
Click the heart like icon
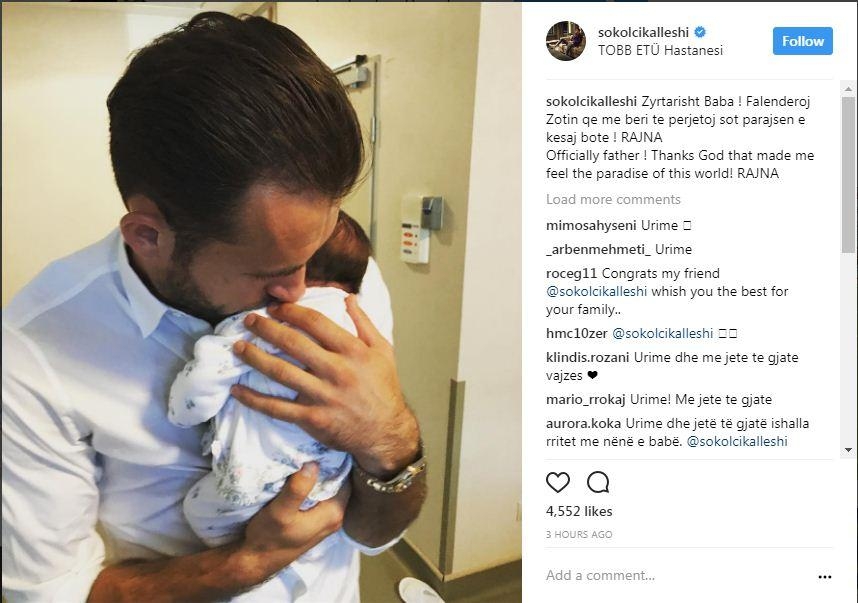pos(558,482)
